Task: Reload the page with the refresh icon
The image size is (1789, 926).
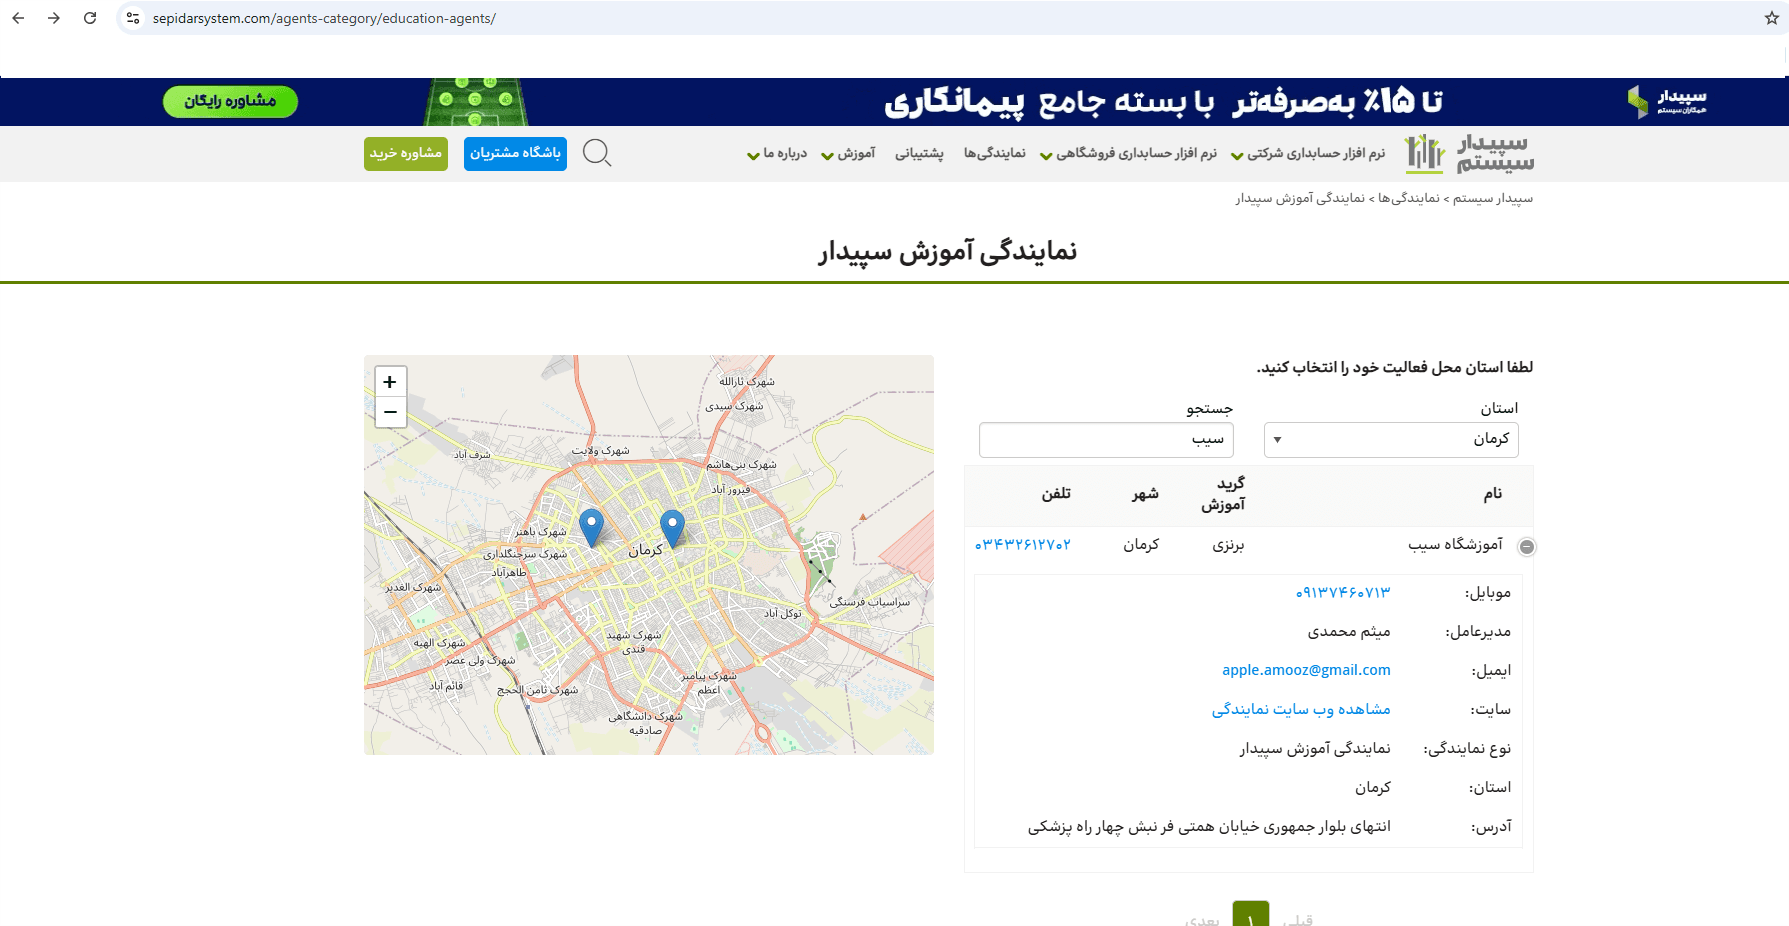Action: (x=90, y=18)
